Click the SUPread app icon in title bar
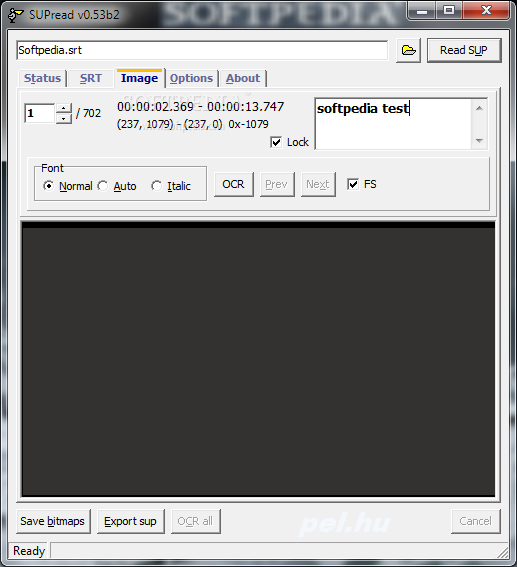 15,15
